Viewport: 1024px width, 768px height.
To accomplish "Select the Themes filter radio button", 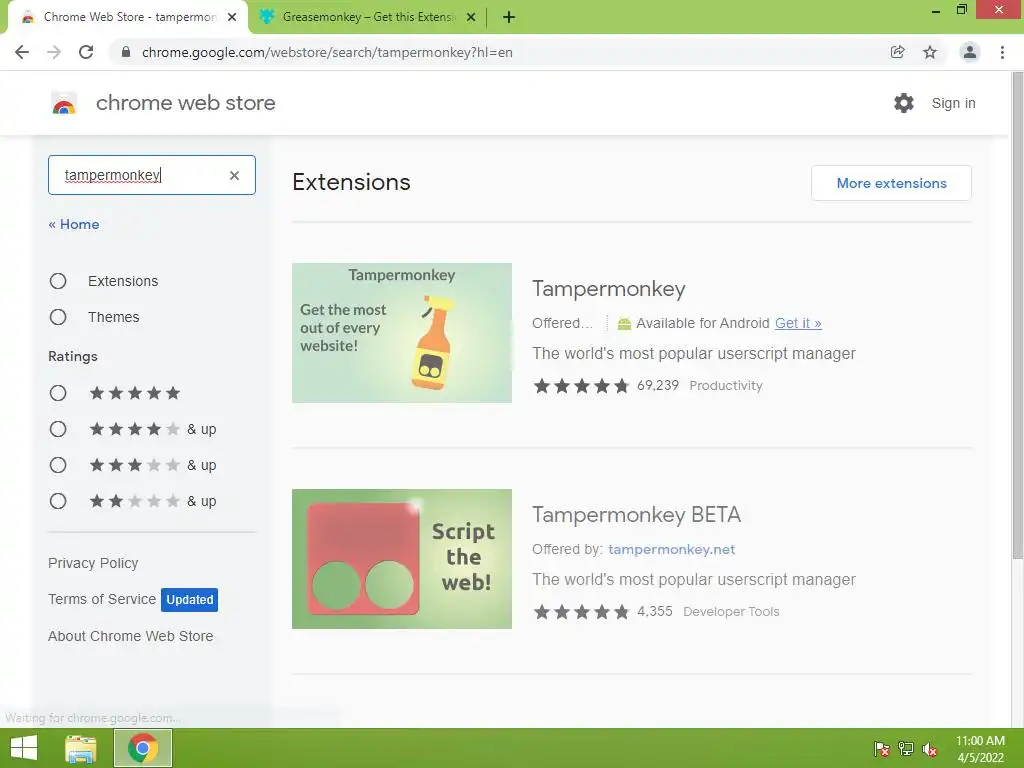I will 58,317.
